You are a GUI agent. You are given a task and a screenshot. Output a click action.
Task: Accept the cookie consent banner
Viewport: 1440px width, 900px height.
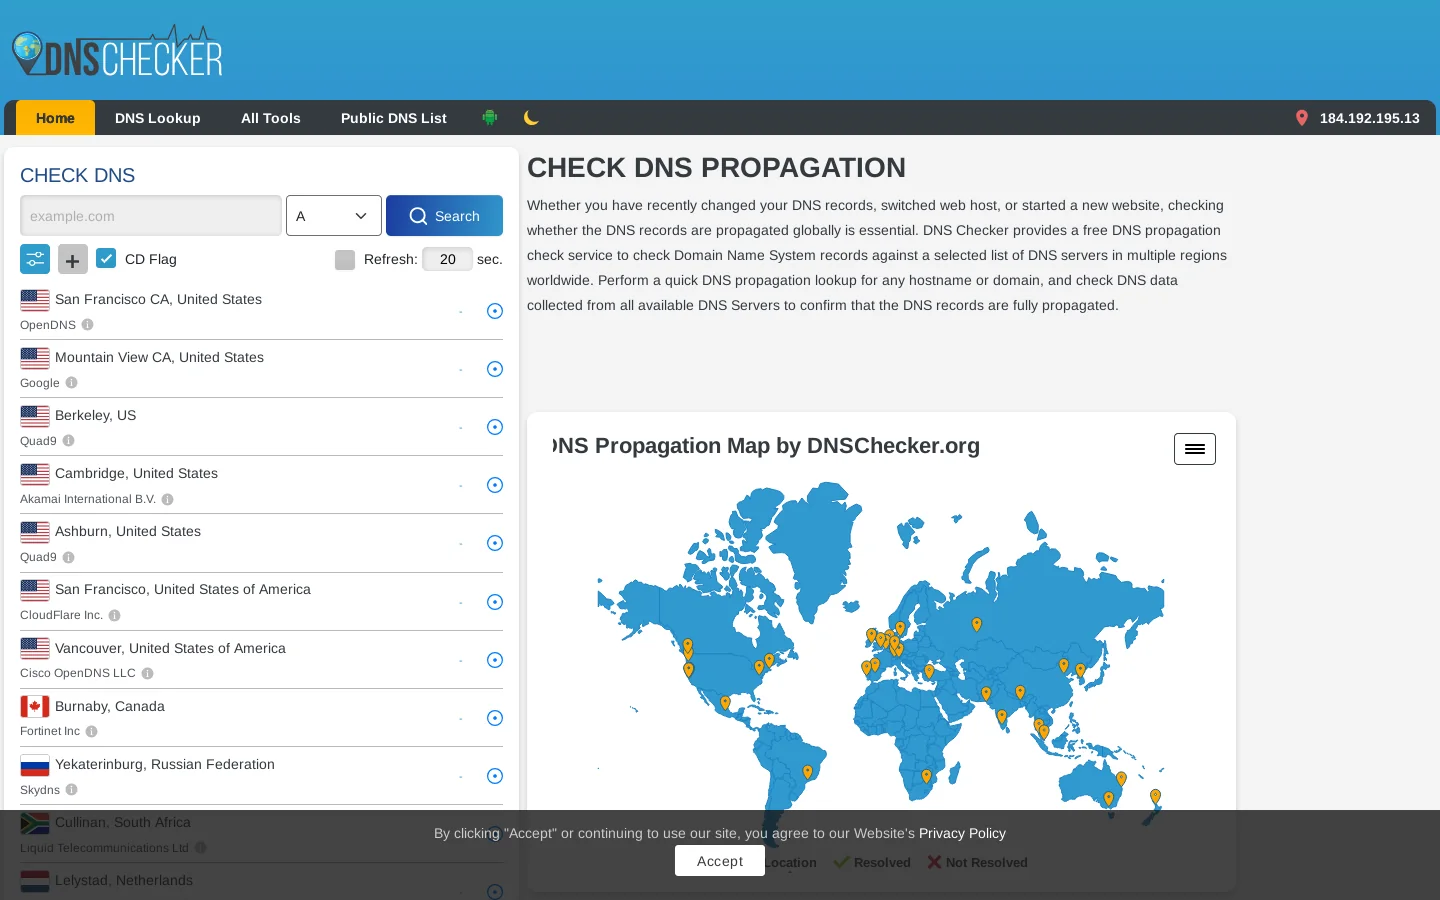click(720, 861)
